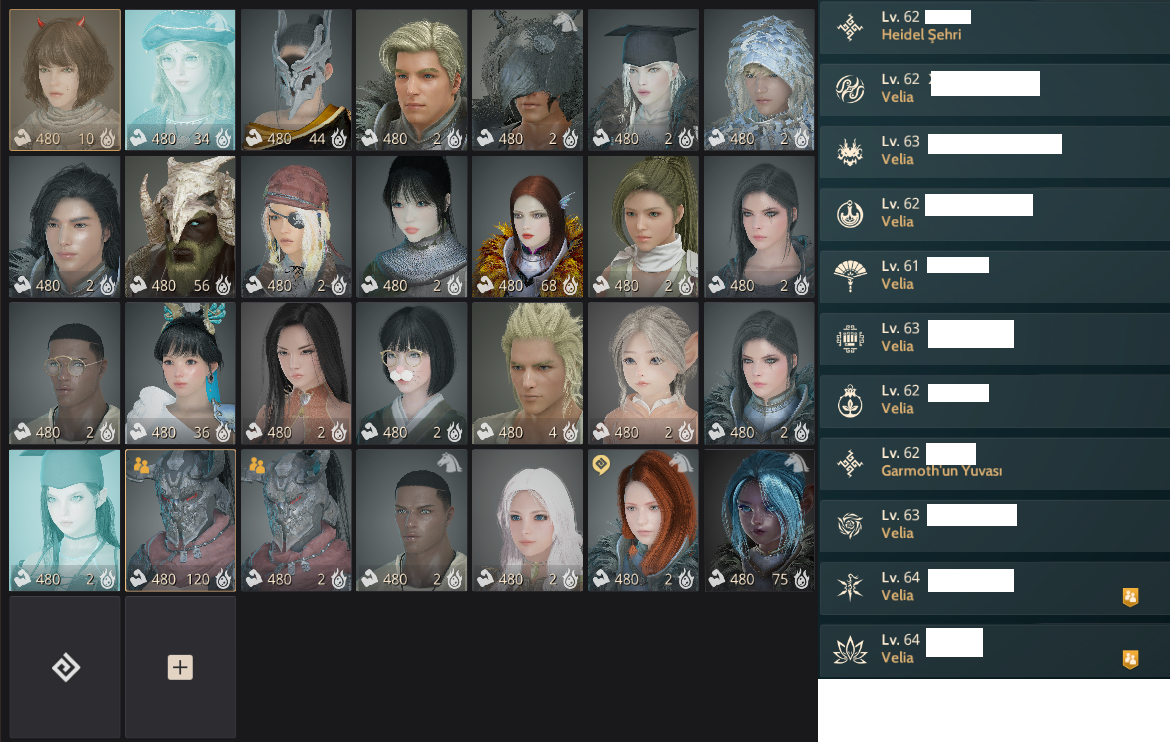The width and height of the screenshot is (1170, 742).
Task: Select the Lv. 62 Garmoth'un Yuvası row
Action: (x=994, y=463)
